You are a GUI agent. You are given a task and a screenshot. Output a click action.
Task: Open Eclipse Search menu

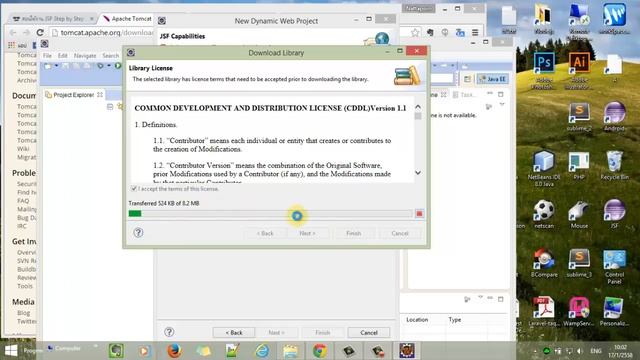(111, 56)
